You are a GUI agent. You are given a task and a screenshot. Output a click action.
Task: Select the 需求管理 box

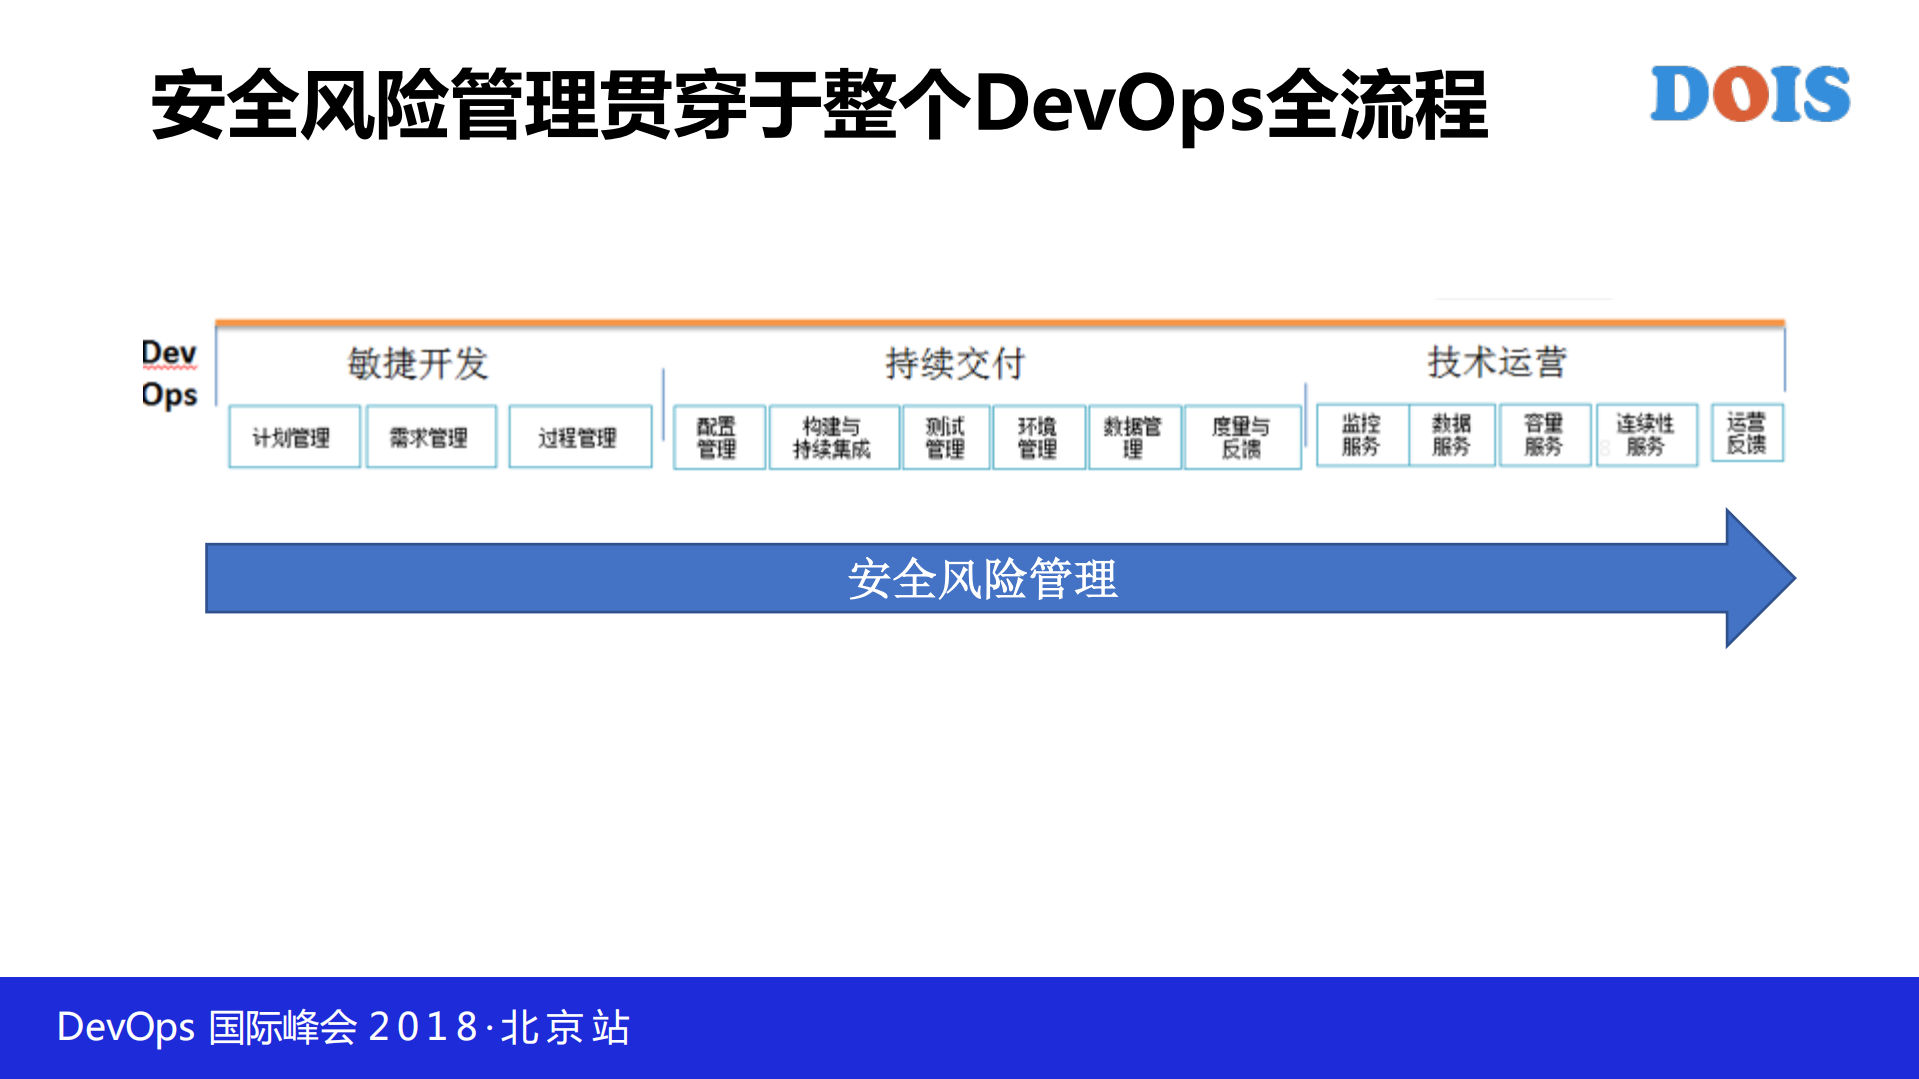pos(430,435)
